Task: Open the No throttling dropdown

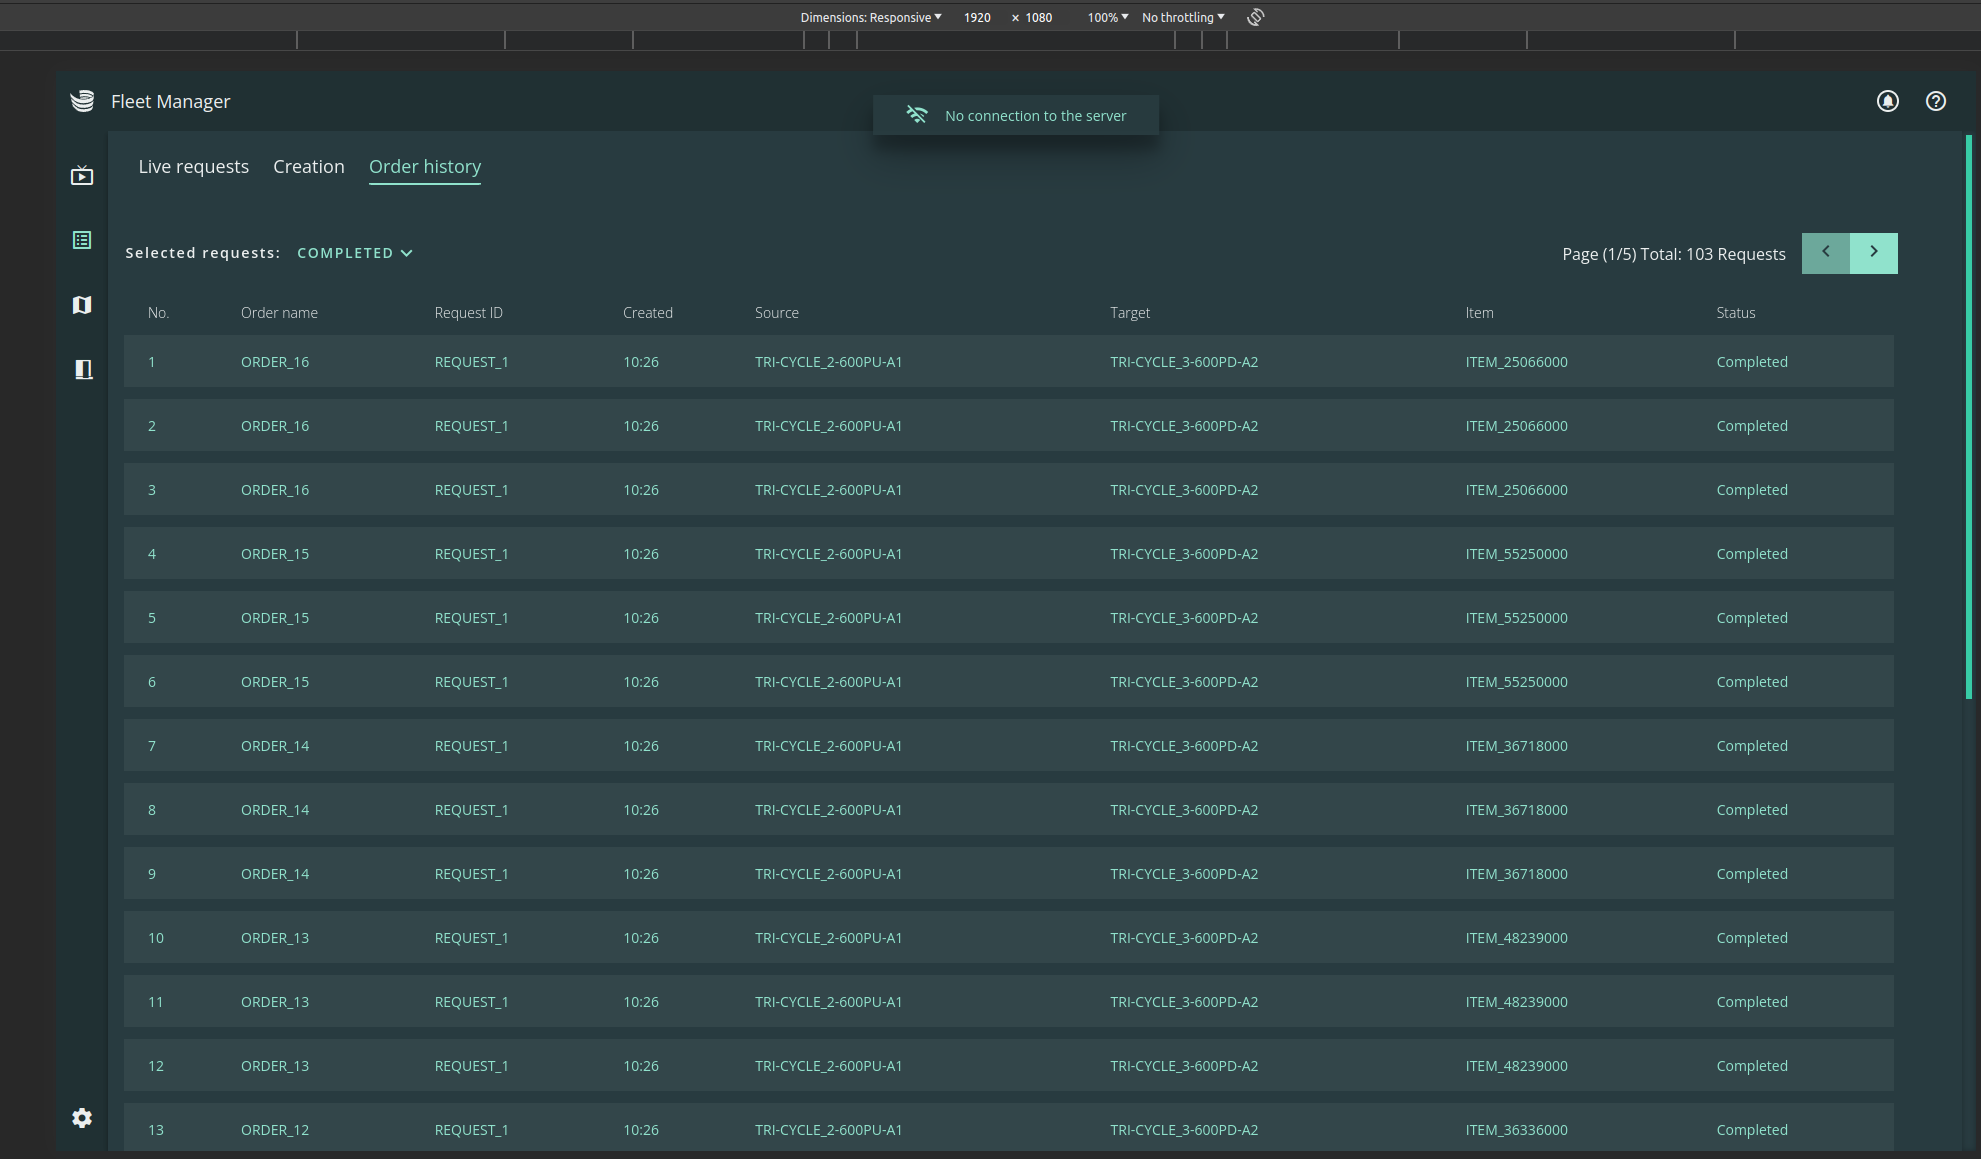Action: pos(1183,17)
